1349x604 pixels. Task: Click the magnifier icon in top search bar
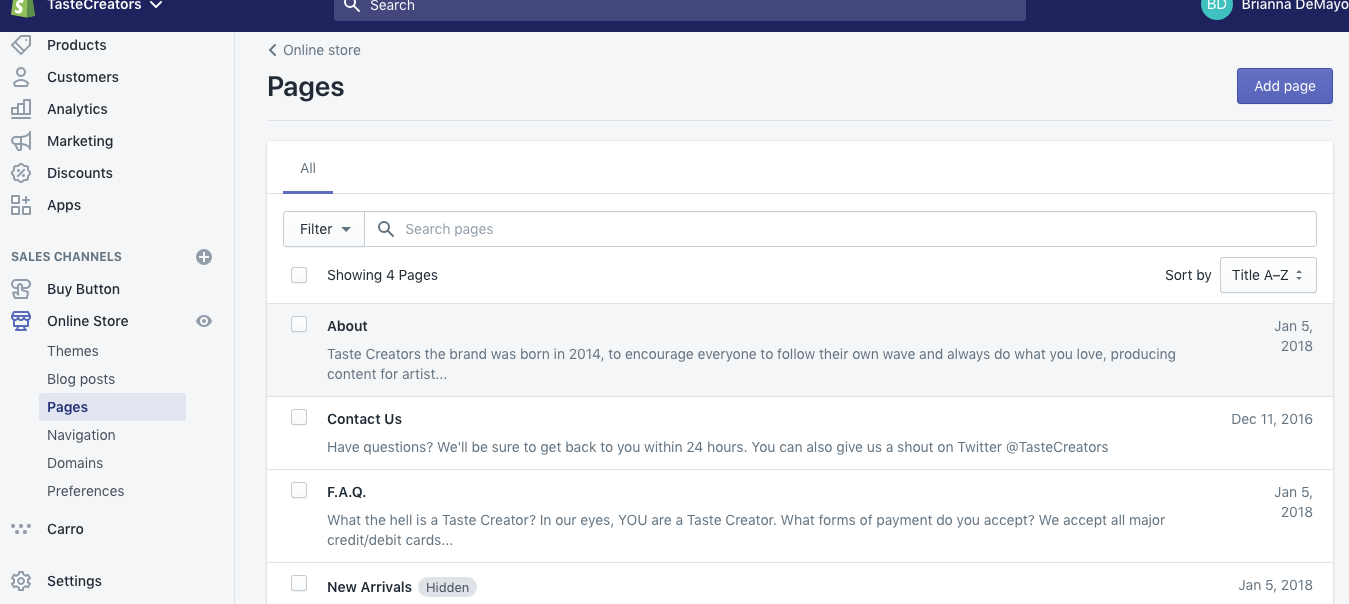(x=351, y=6)
